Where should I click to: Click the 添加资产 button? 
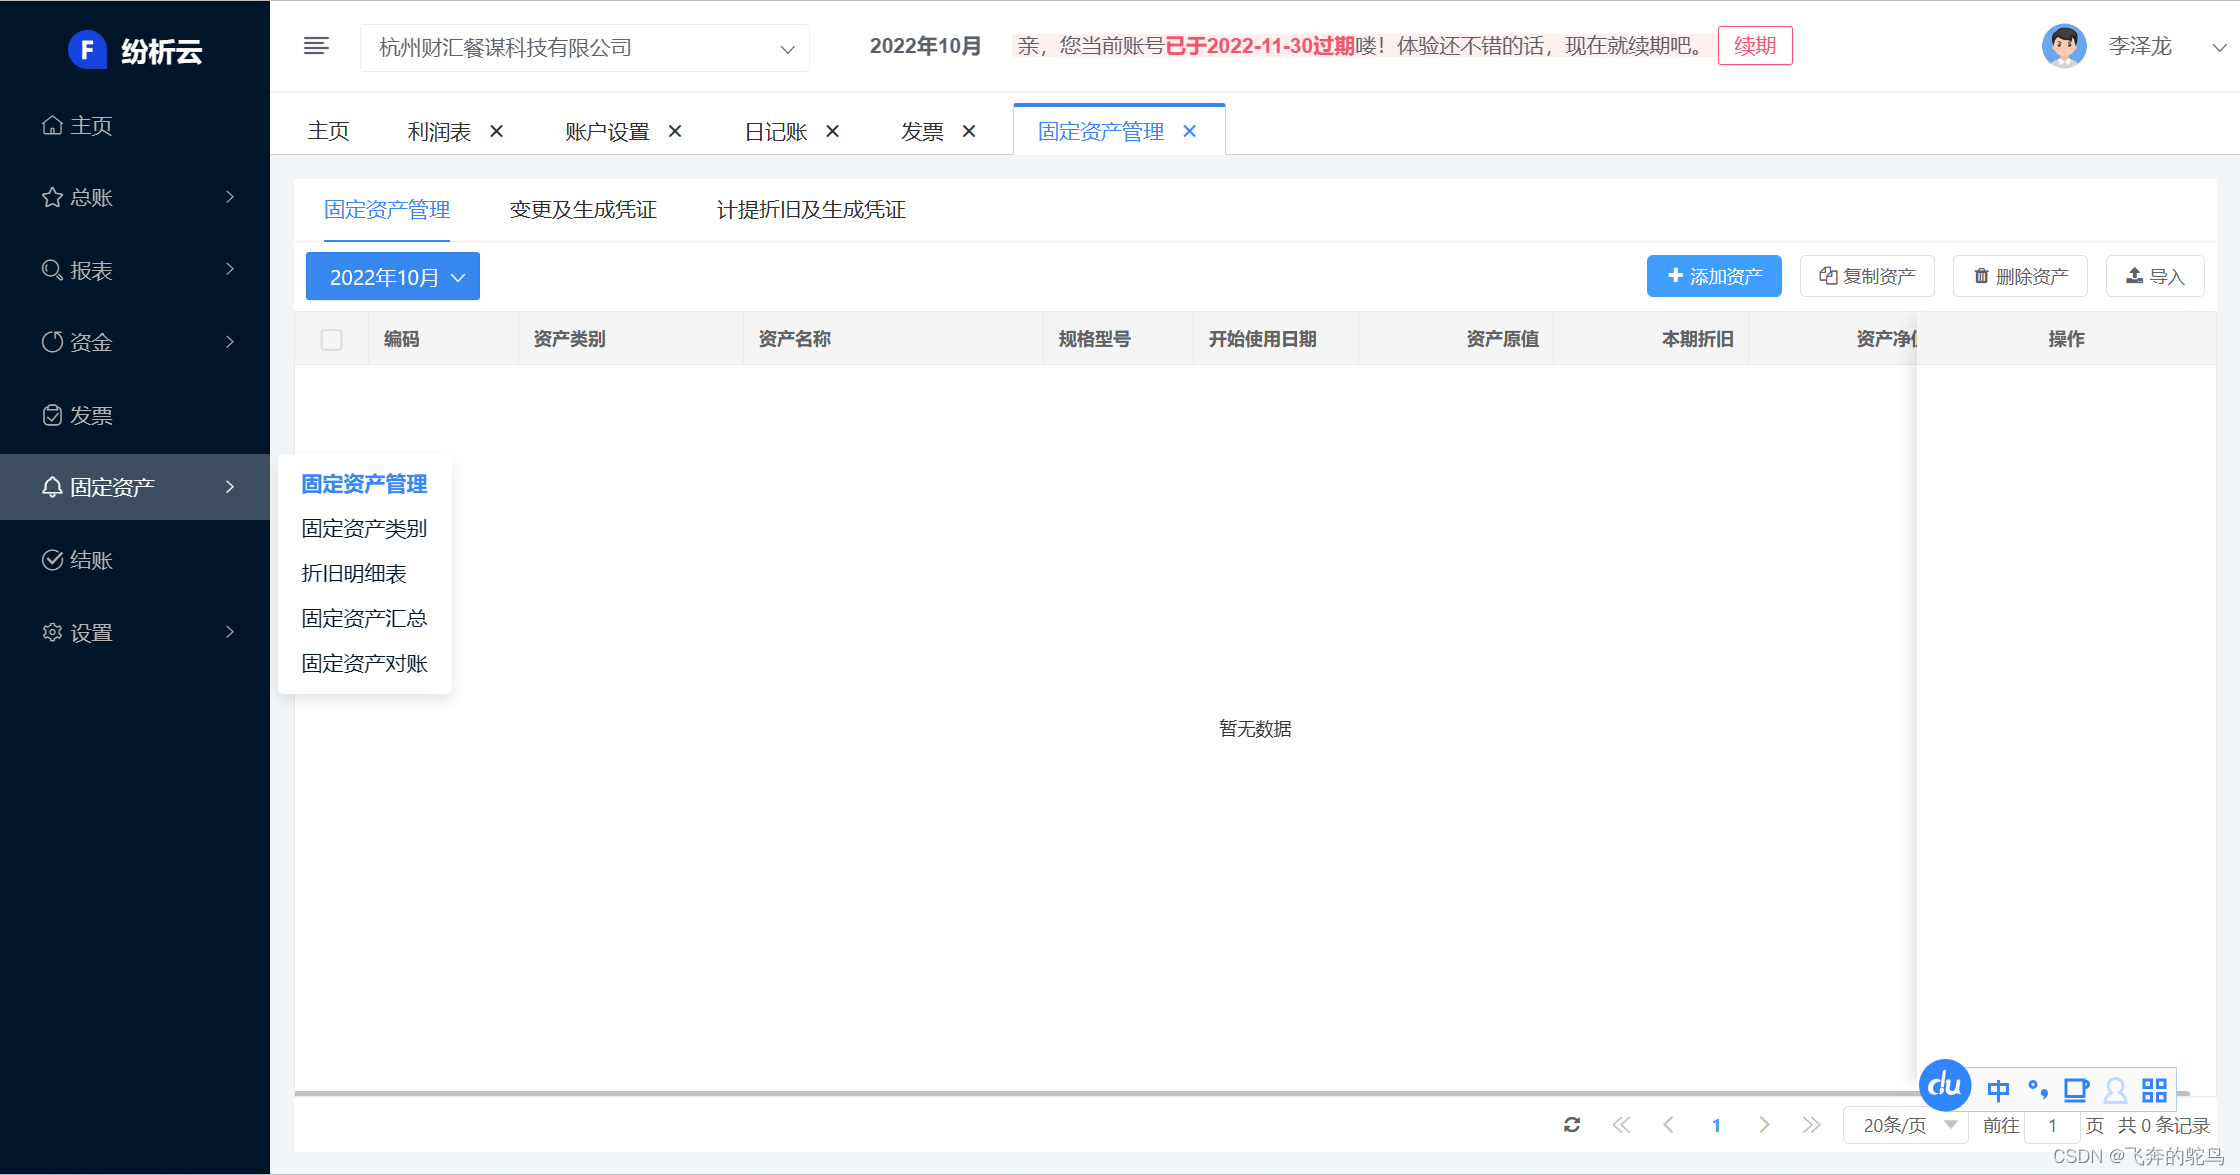point(1714,277)
